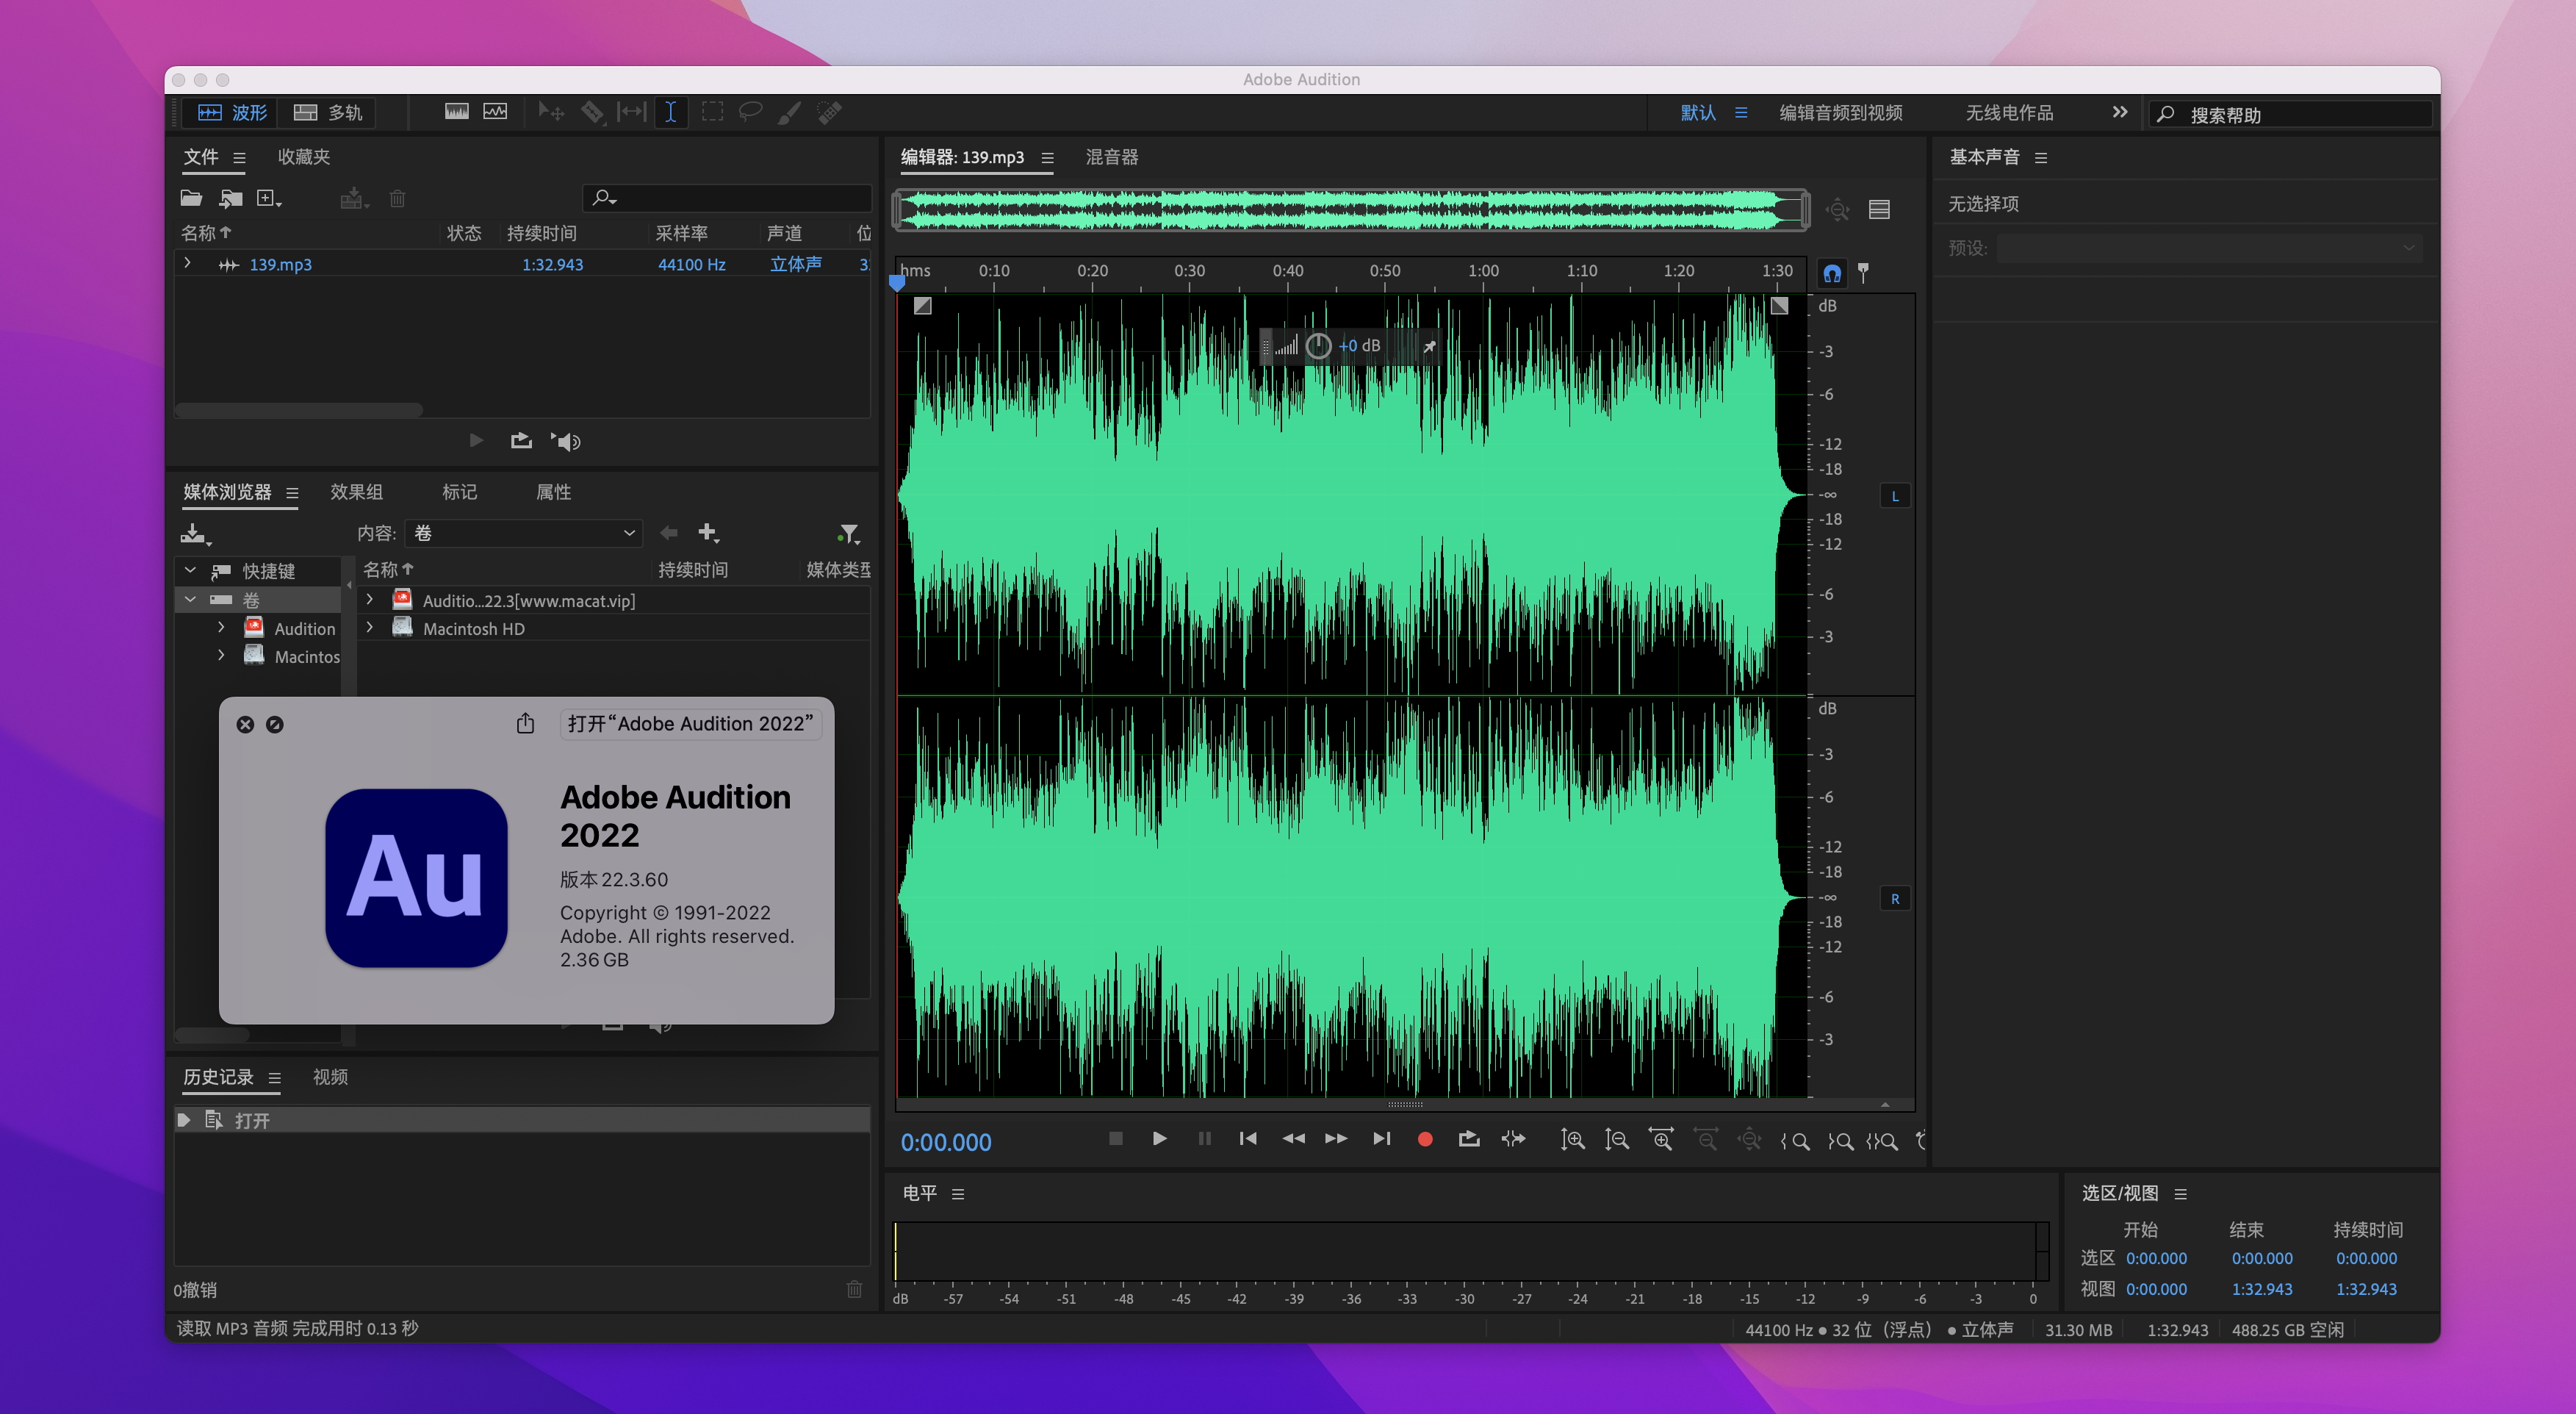Toggle the right channel R button

1894,899
